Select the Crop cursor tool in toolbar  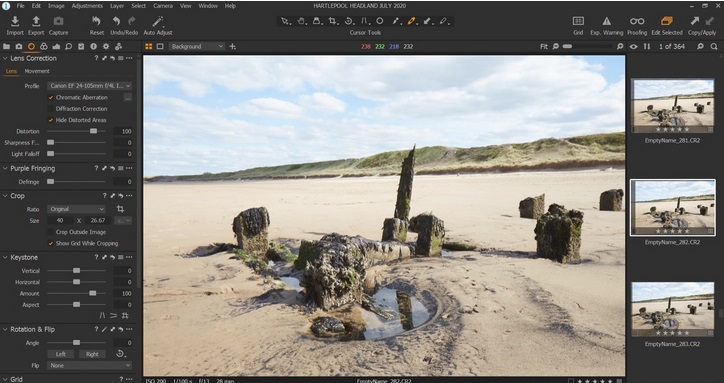[x=332, y=21]
